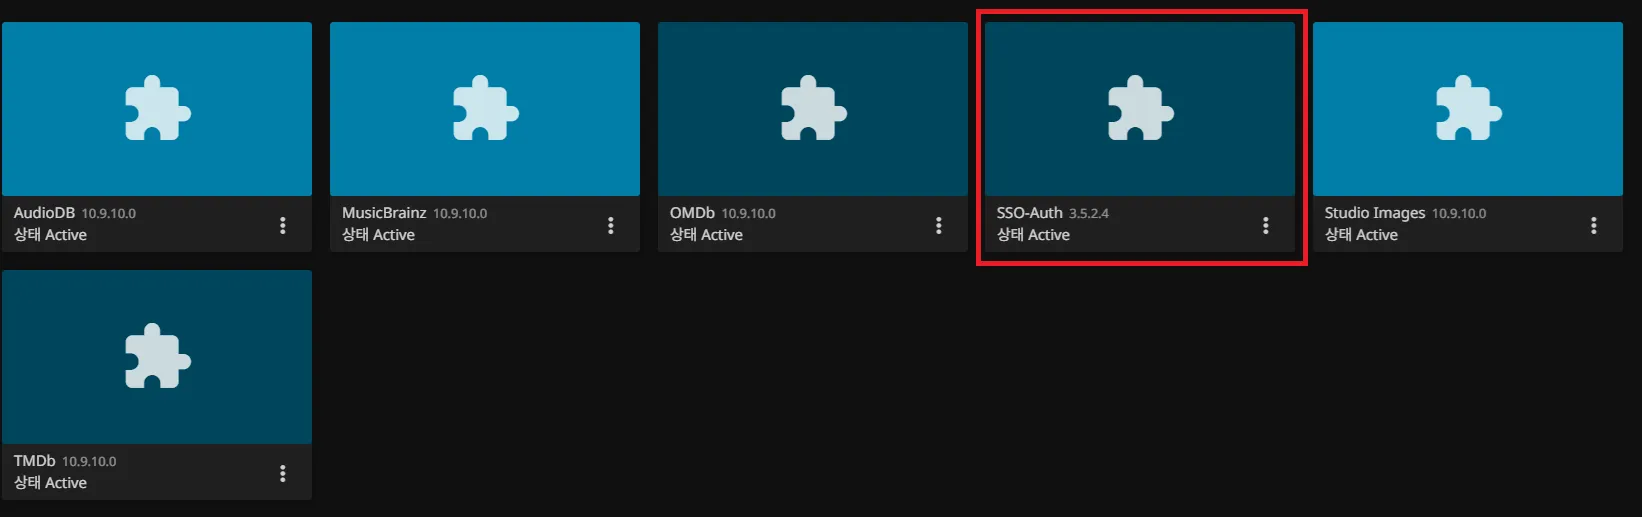Click the TMDb plugin name label
The width and height of the screenshot is (1642, 517).
tap(34, 461)
